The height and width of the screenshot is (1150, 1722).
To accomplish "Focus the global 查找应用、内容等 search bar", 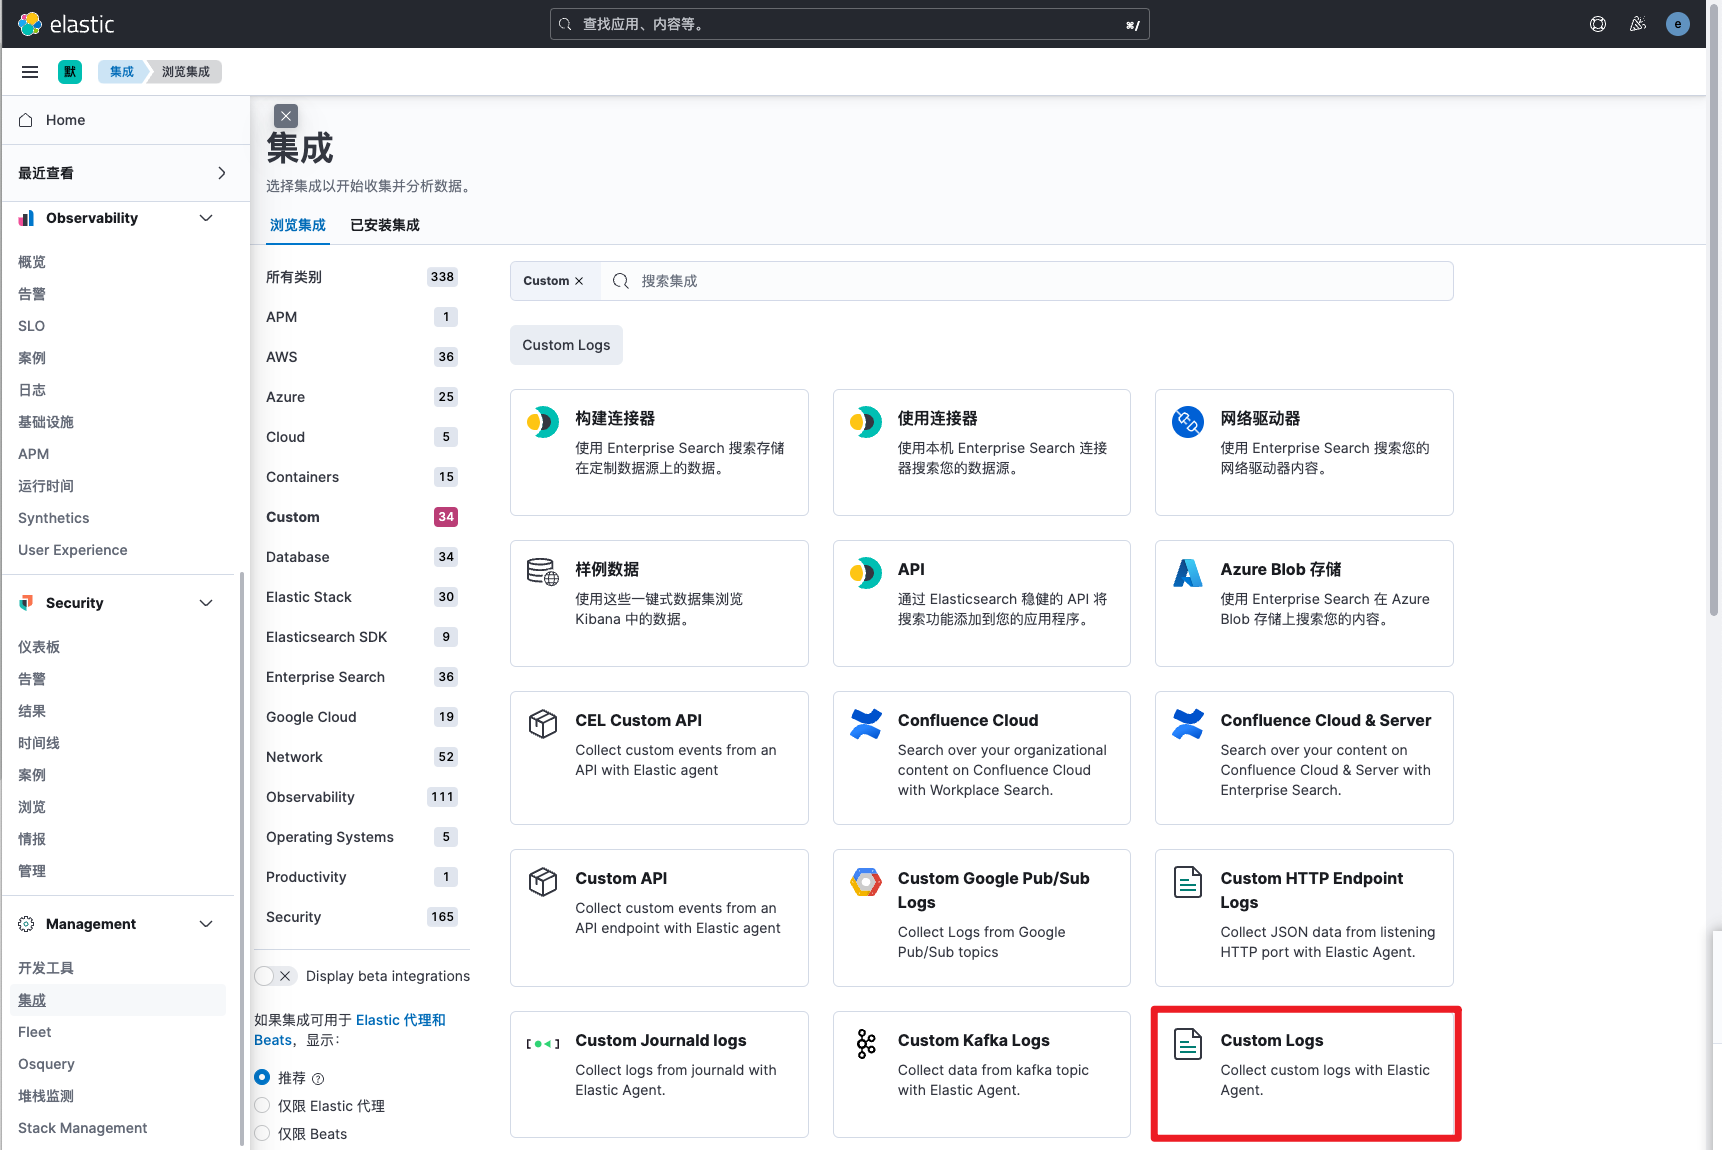I will pos(850,24).
